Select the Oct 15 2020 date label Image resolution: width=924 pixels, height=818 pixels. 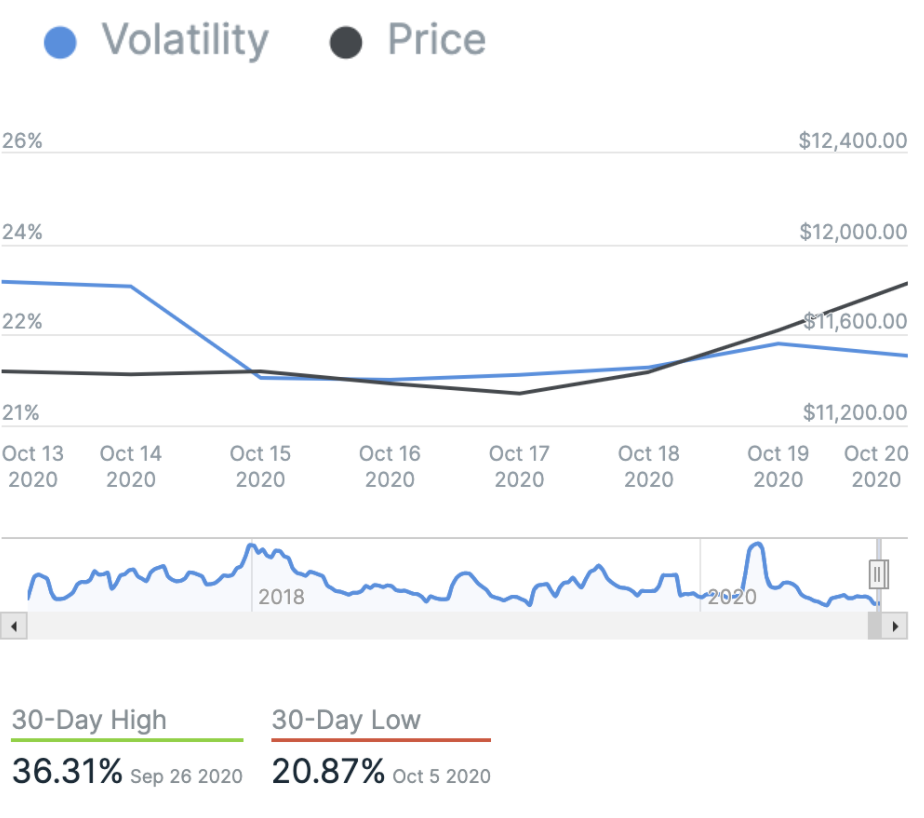260,466
